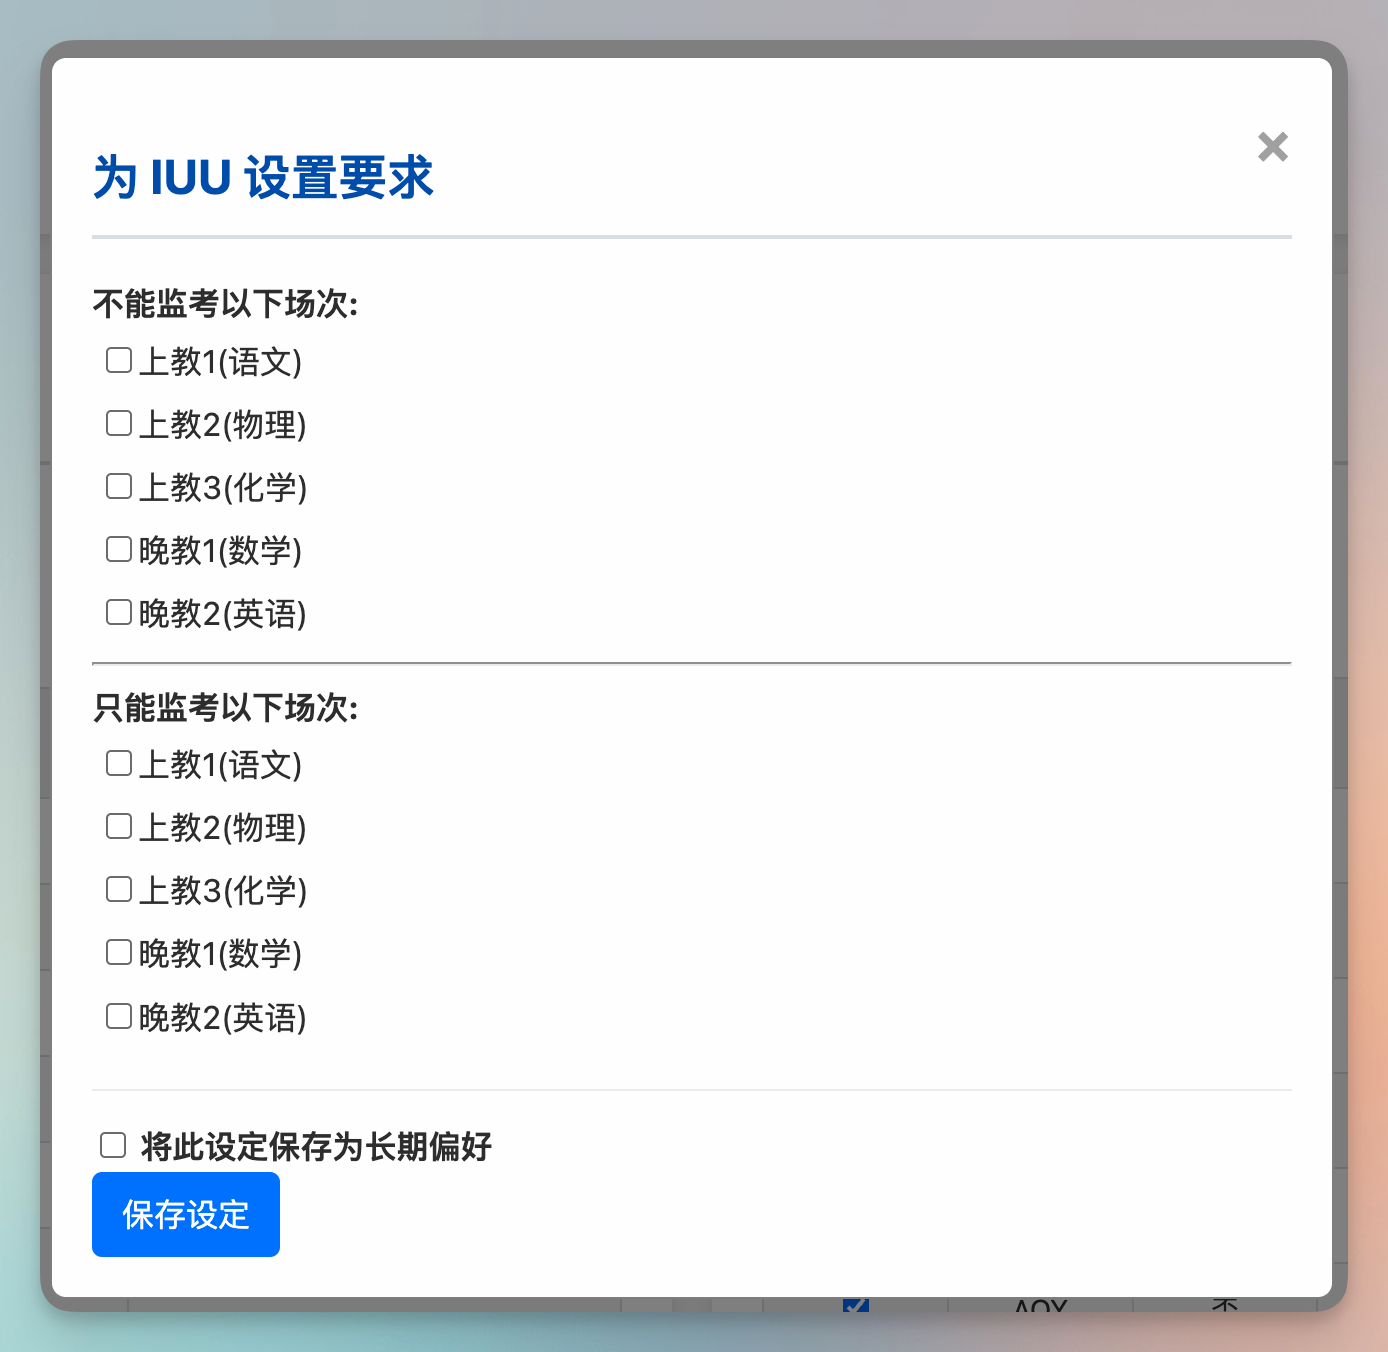Image resolution: width=1388 pixels, height=1352 pixels.
Task: Toggle 晚教2(英语) checkbox under 不能监考
Action: tap(119, 612)
